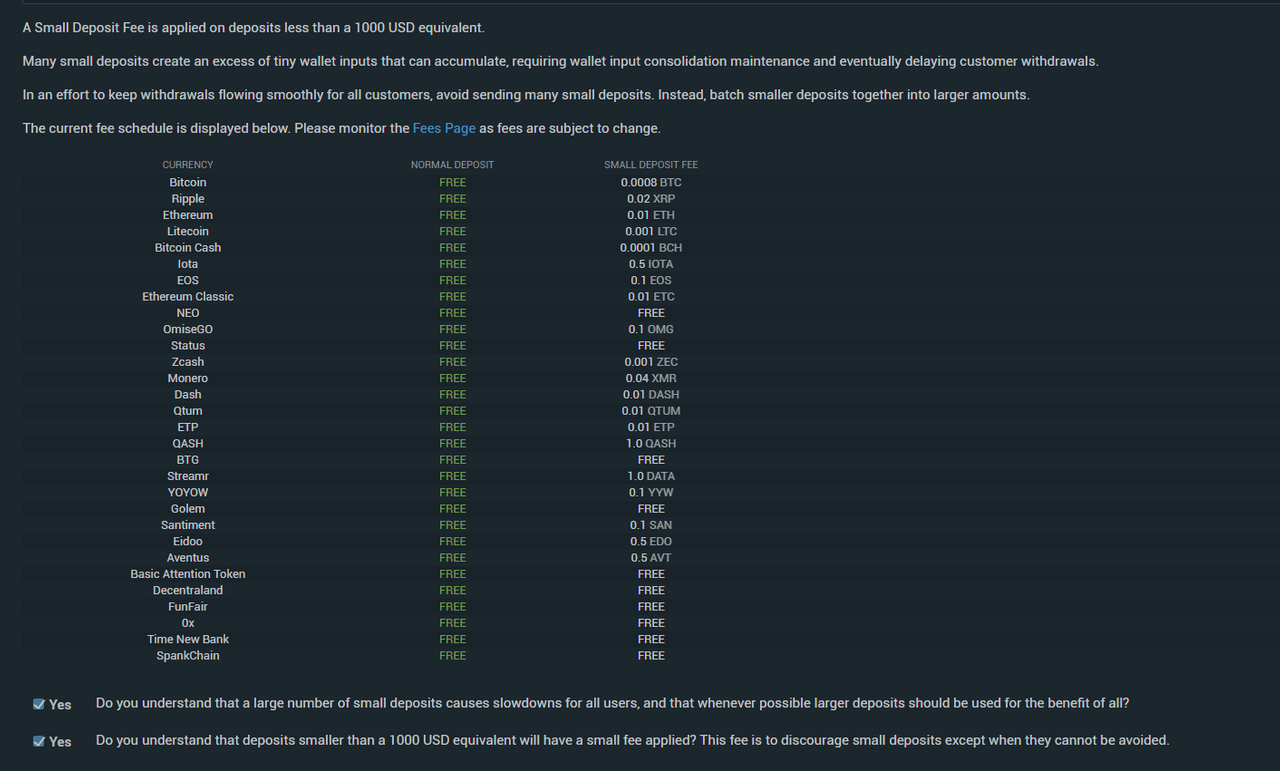Select OmiseGO in the currency column
Image resolution: width=1280 pixels, height=771 pixels.
pyautogui.click(x=188, y=329)
